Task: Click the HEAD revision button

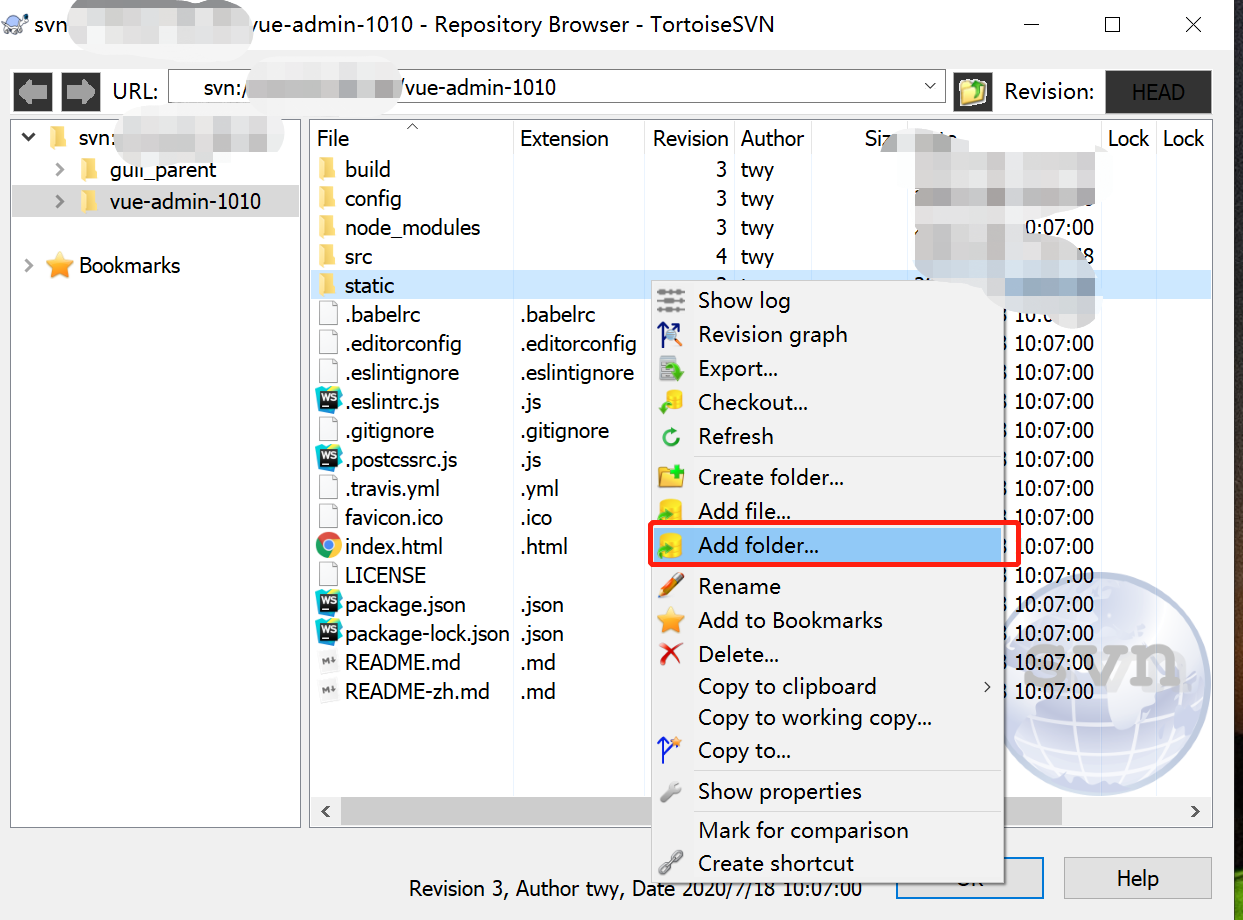Action: pyautogui.click(x=1158, y=92)
